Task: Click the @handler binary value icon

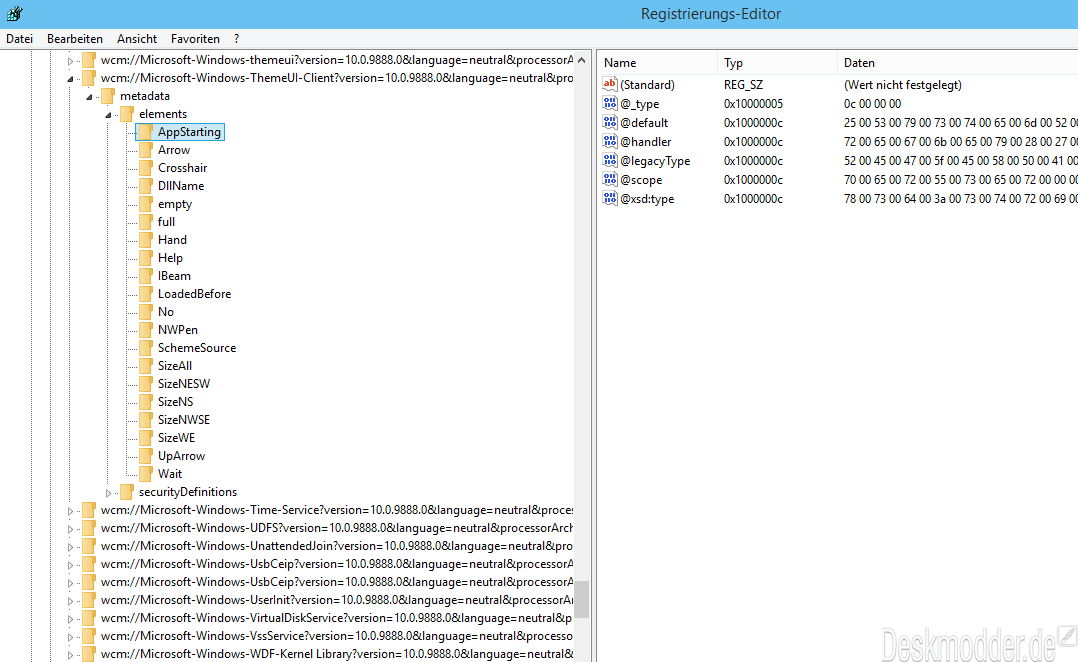Action: [610, 141]
